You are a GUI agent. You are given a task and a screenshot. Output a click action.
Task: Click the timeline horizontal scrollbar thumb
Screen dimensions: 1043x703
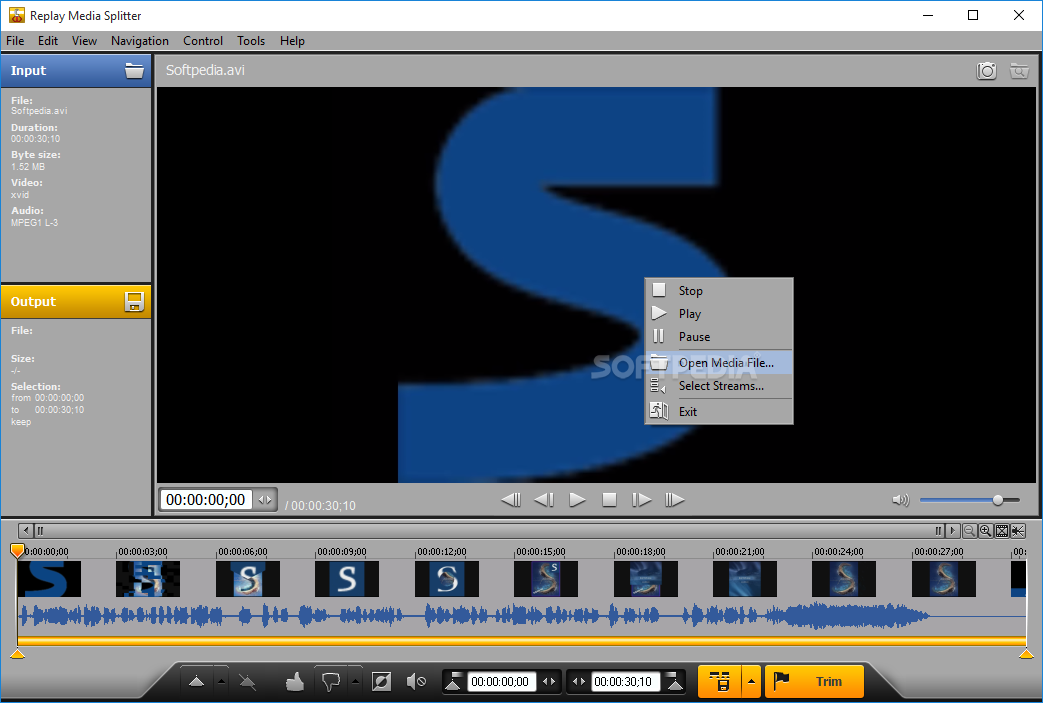tap(489, 531)
